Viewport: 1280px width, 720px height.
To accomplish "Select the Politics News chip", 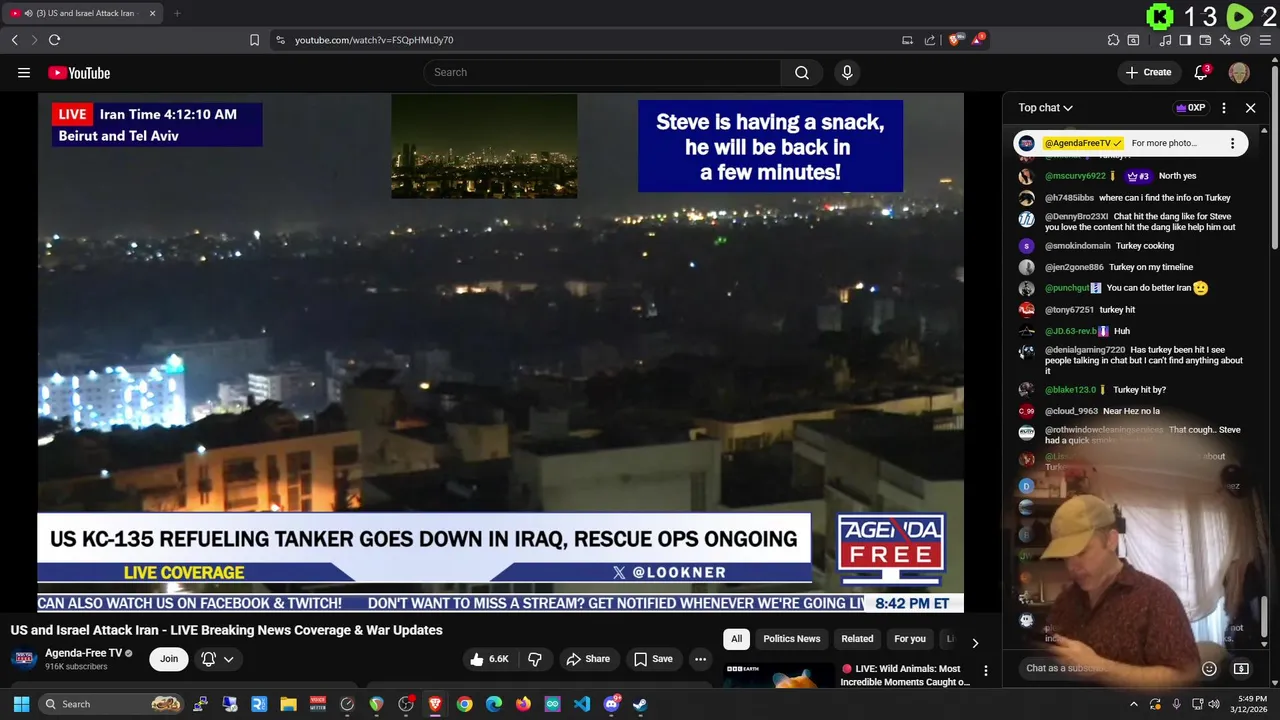I will point(791,639).
